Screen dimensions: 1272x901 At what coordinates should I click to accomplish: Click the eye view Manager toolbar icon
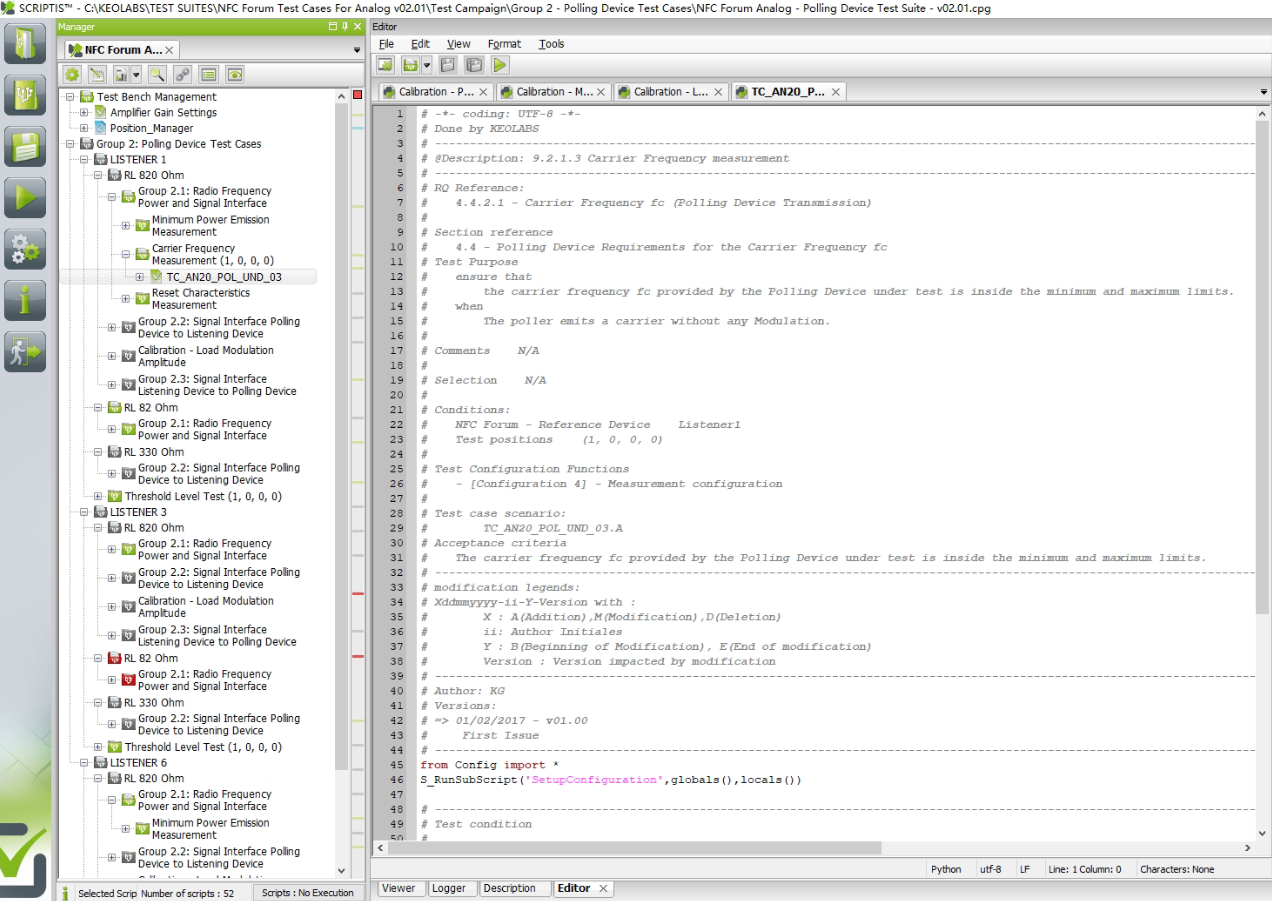[235, 74]
